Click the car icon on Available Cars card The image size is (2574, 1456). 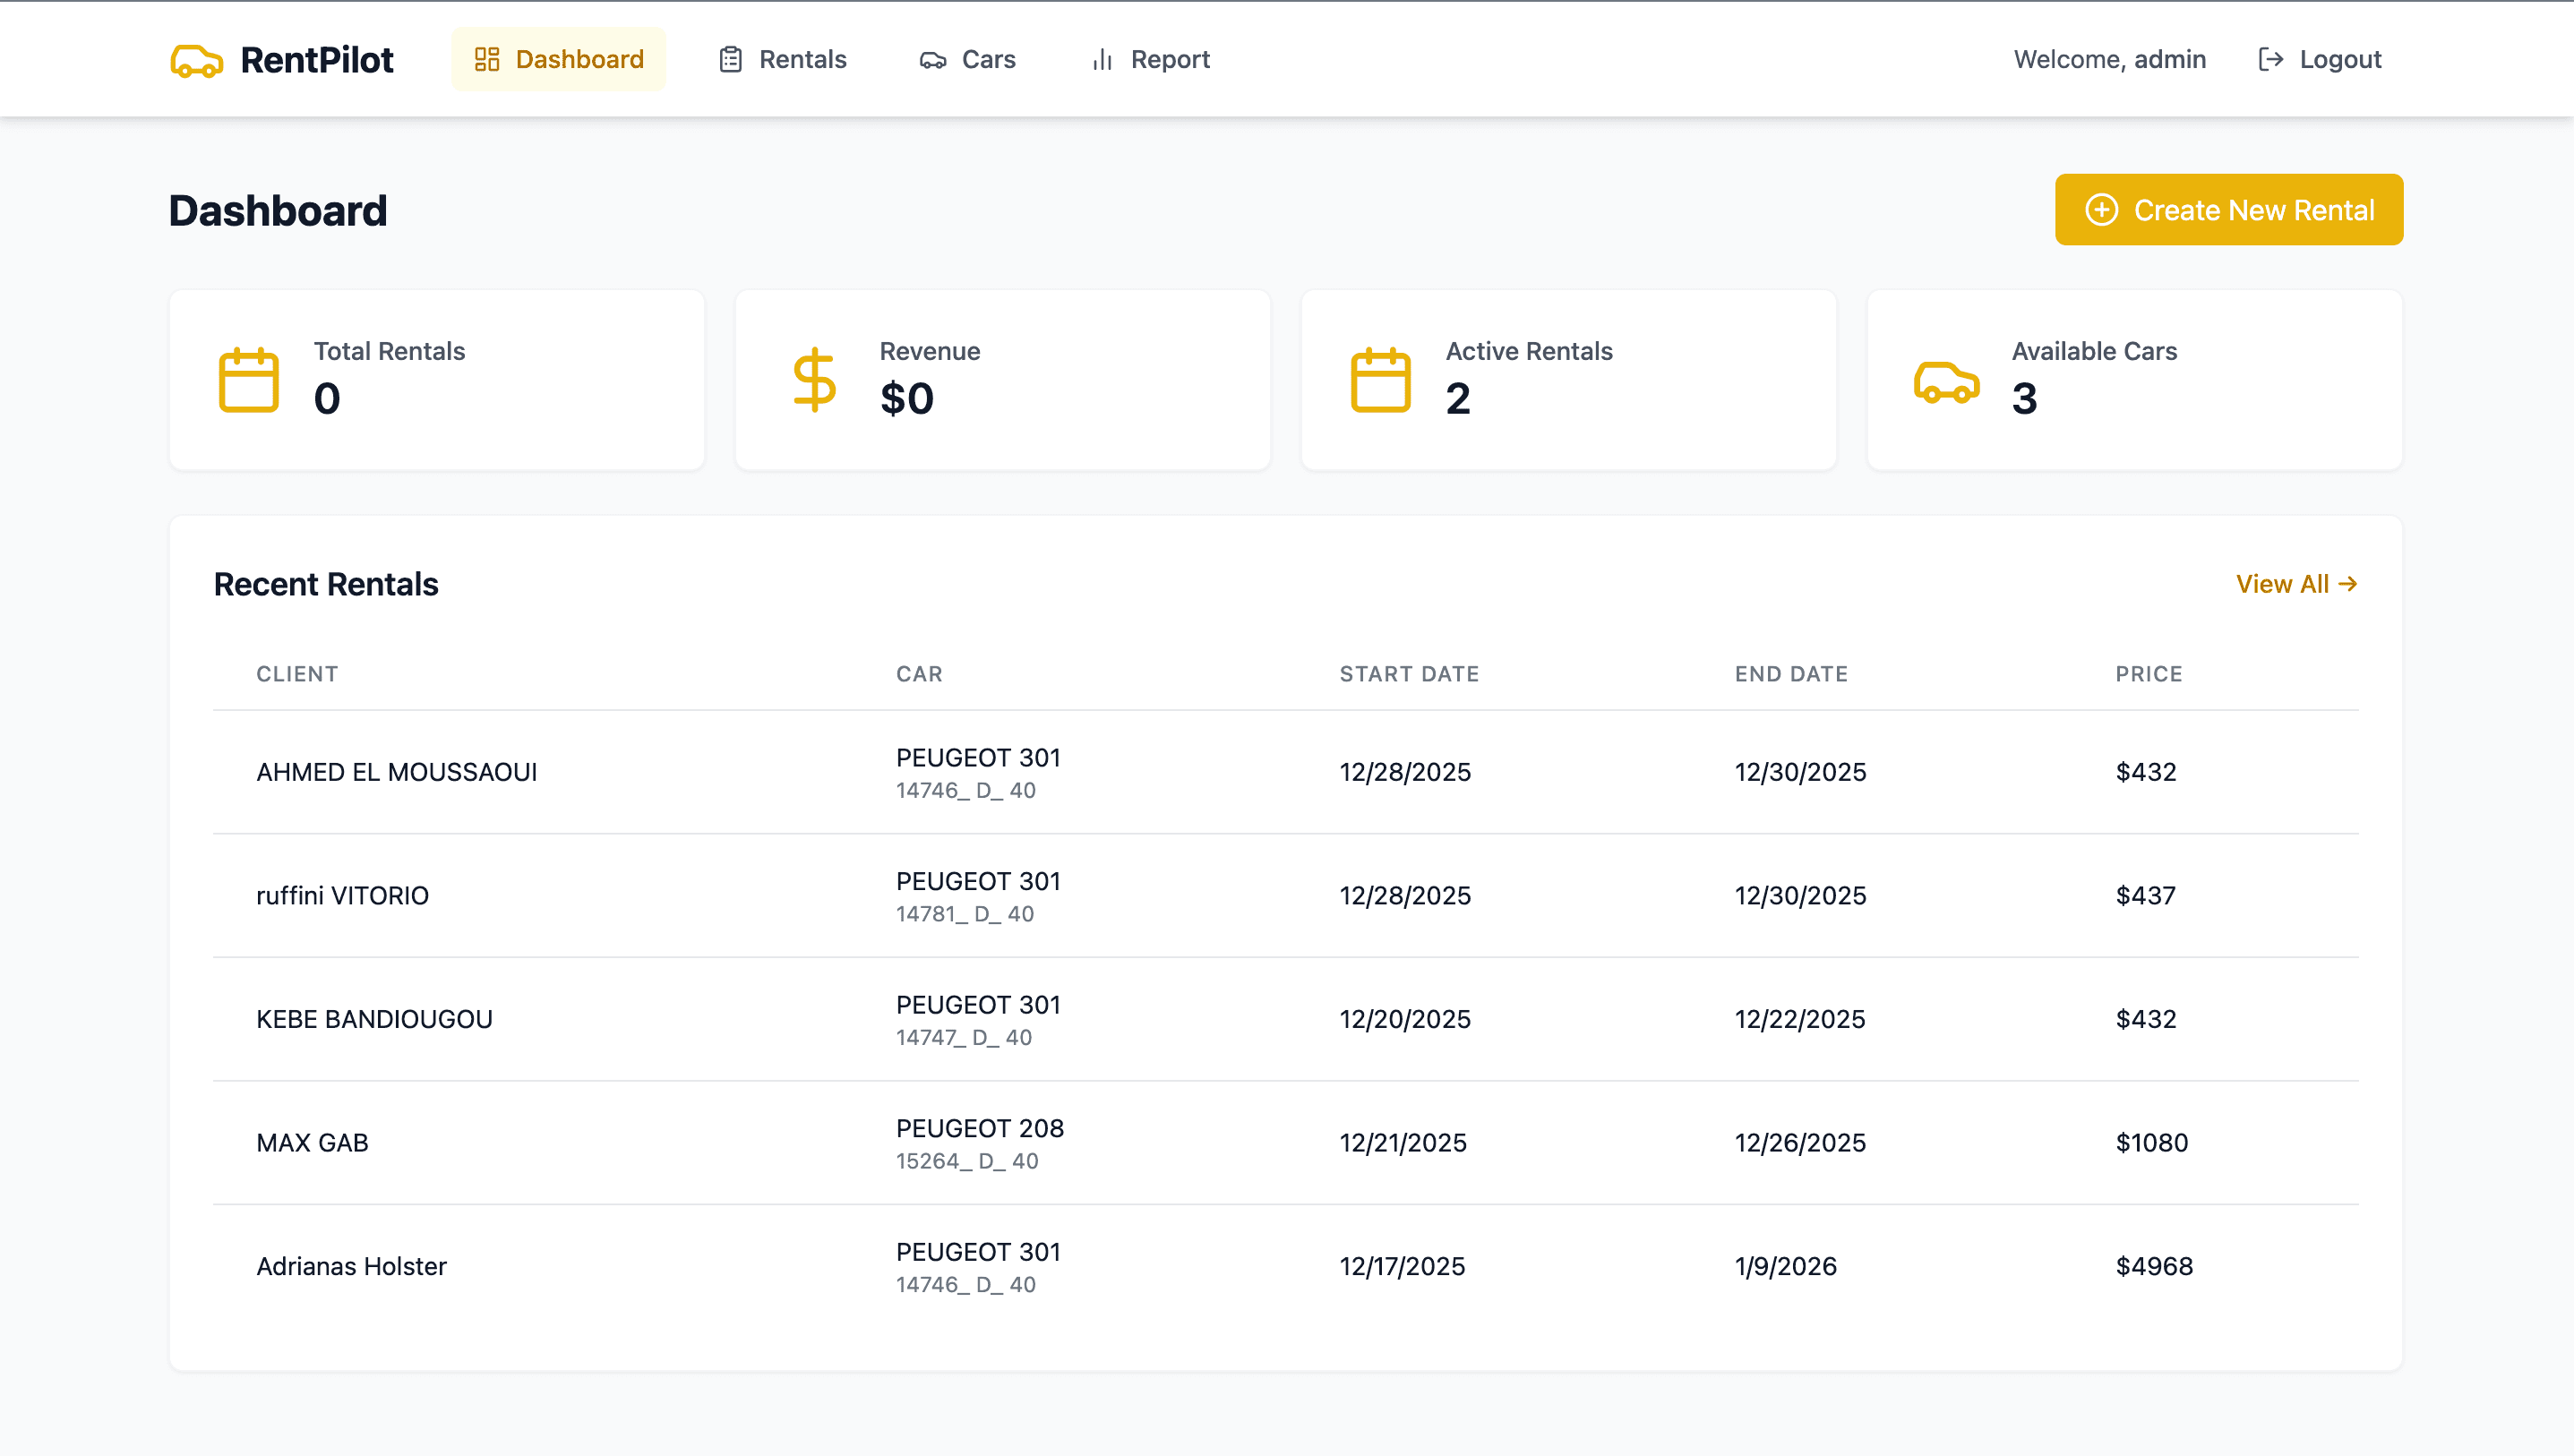pyautogui.click(x=1945, y=381)
